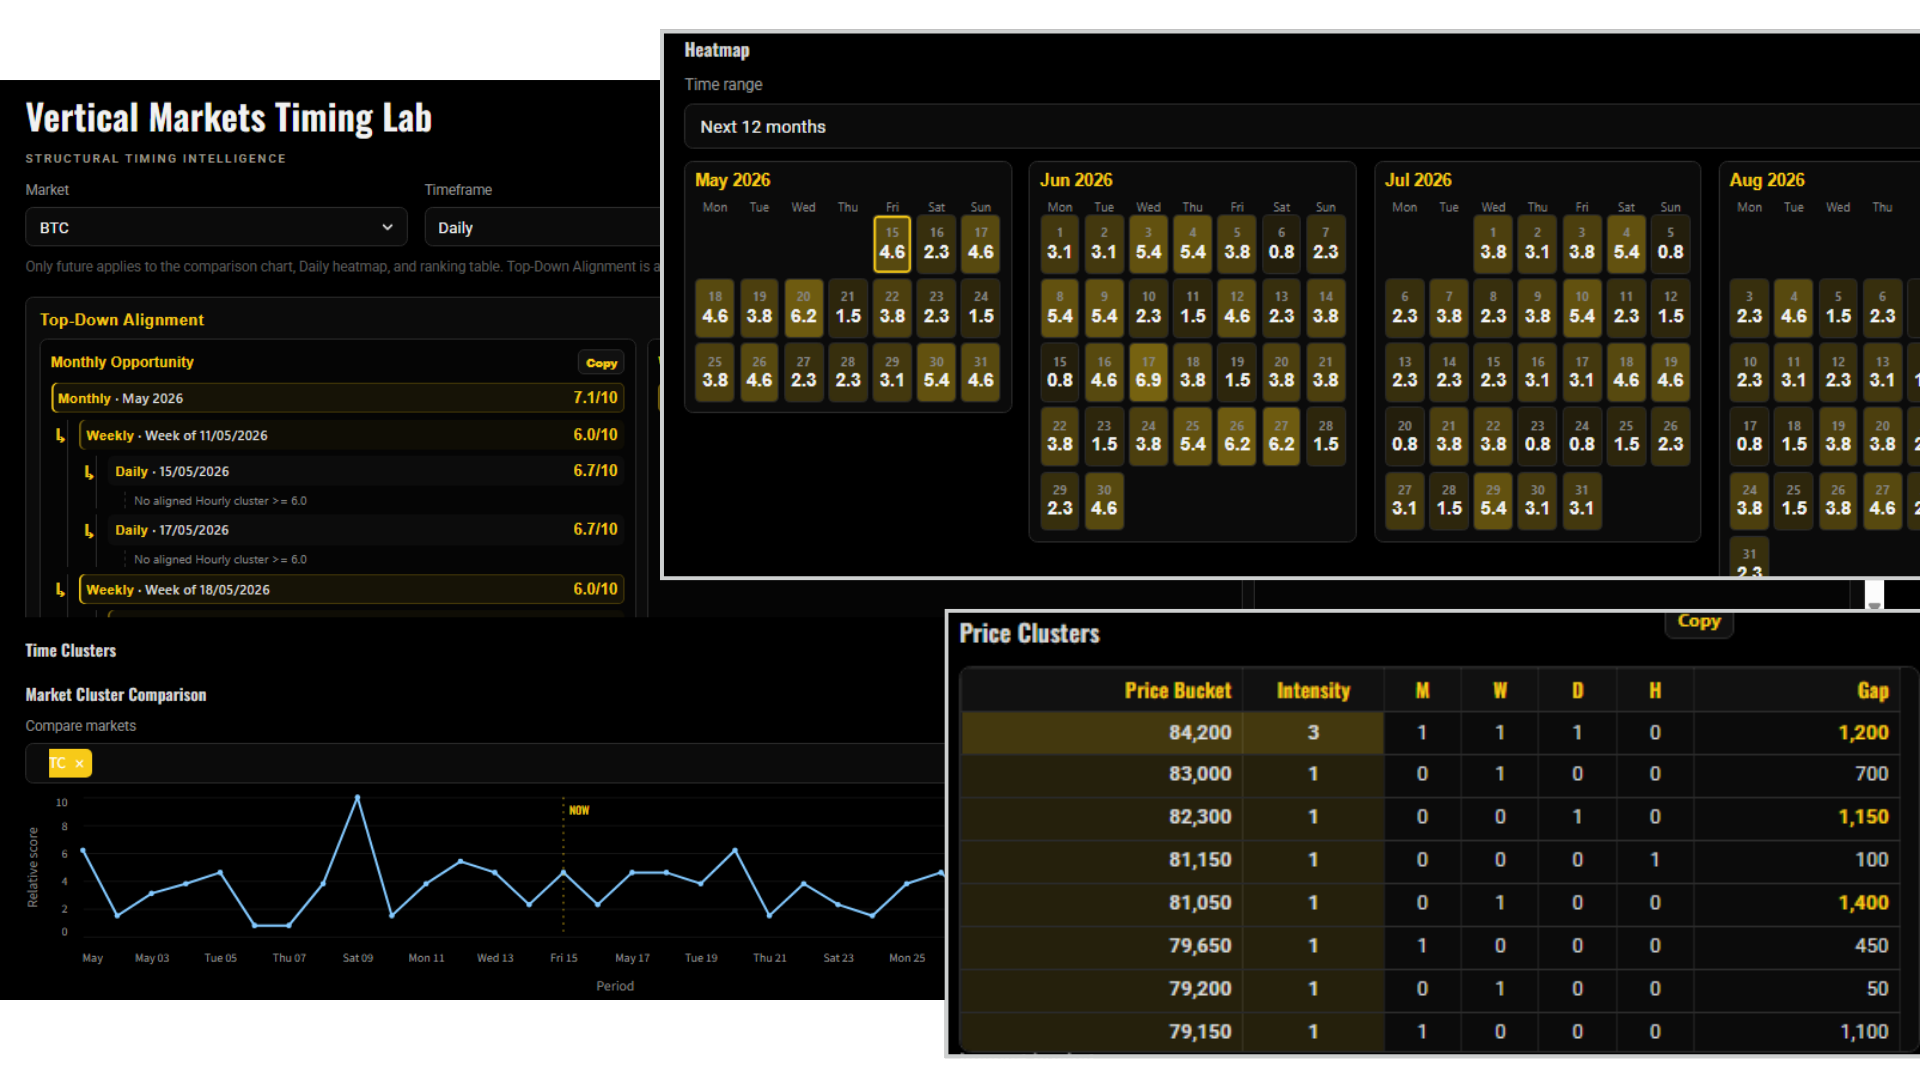Expand the Next 12 months time range
Screen dimensions: 1920x1080
click(x=1301, y=127)
